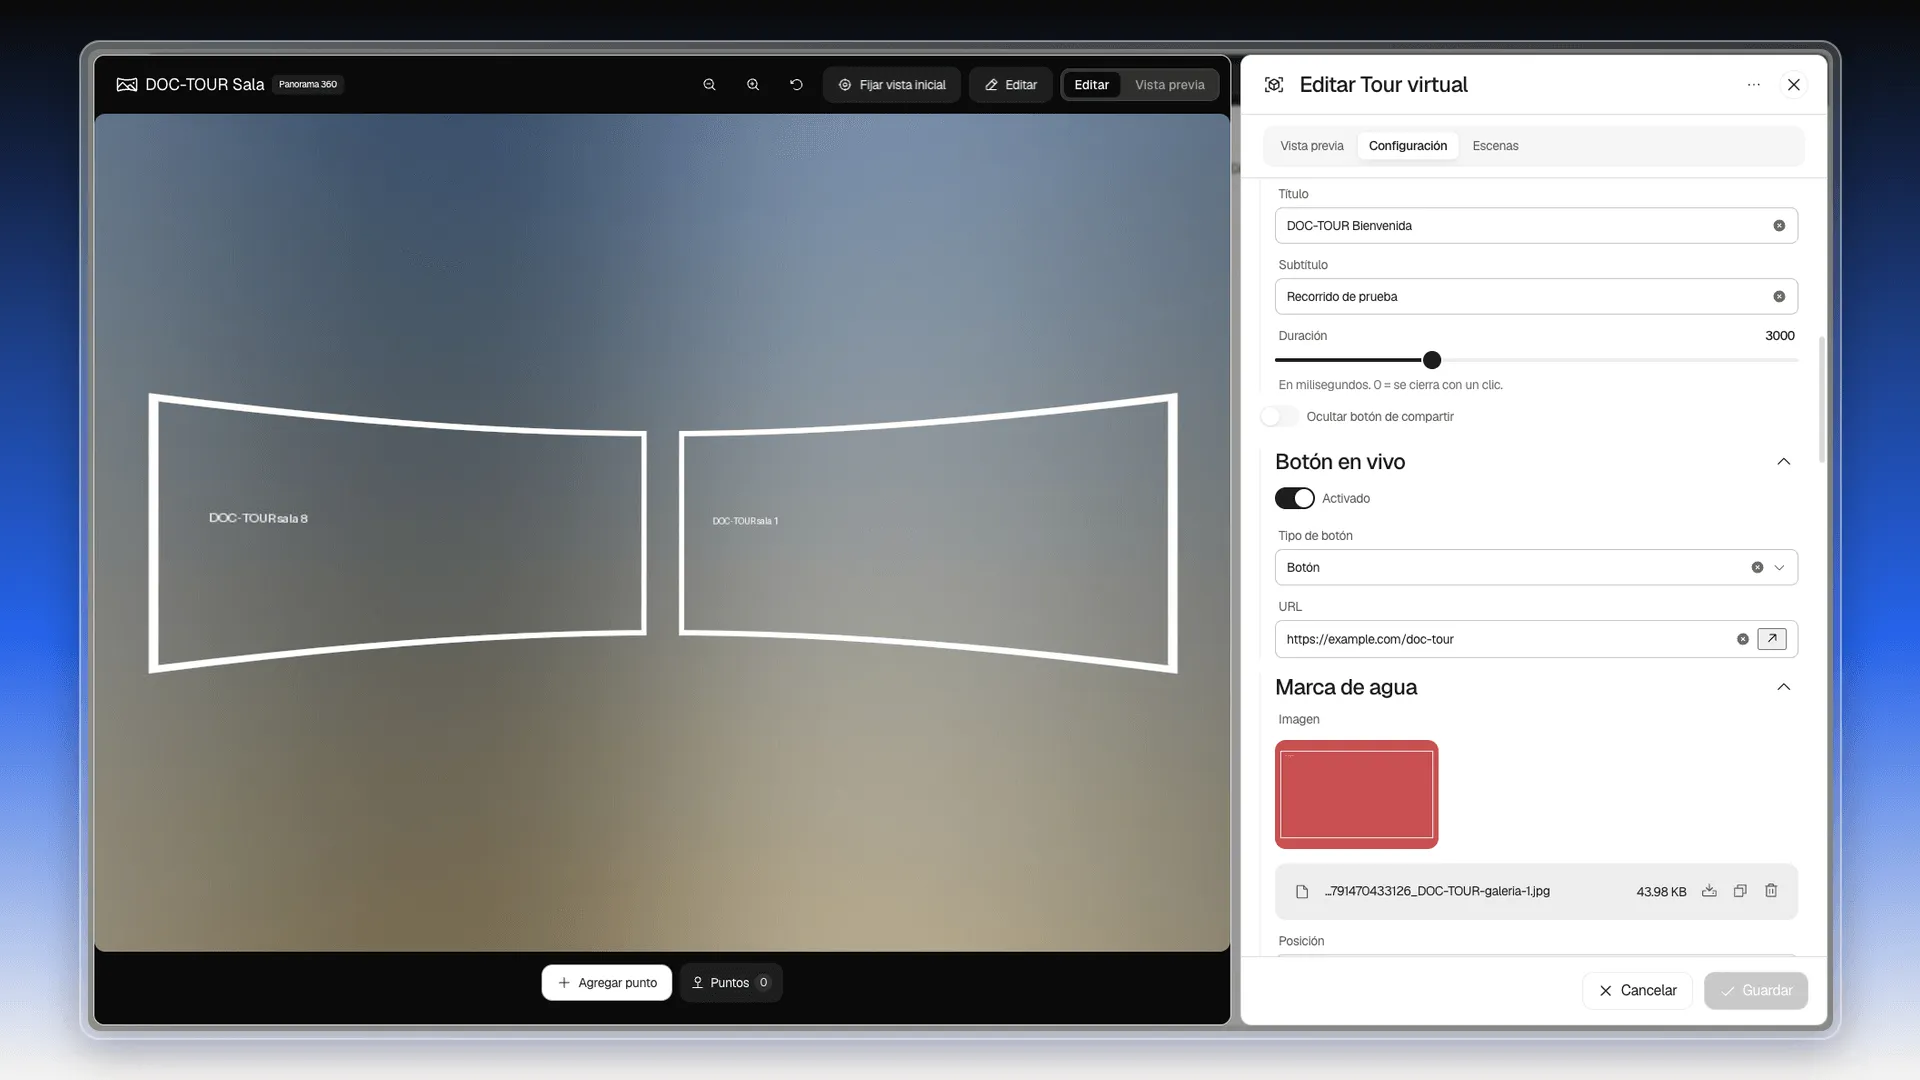
Task: Click the file icon beside the jpg name
Action: [1302, 892]
